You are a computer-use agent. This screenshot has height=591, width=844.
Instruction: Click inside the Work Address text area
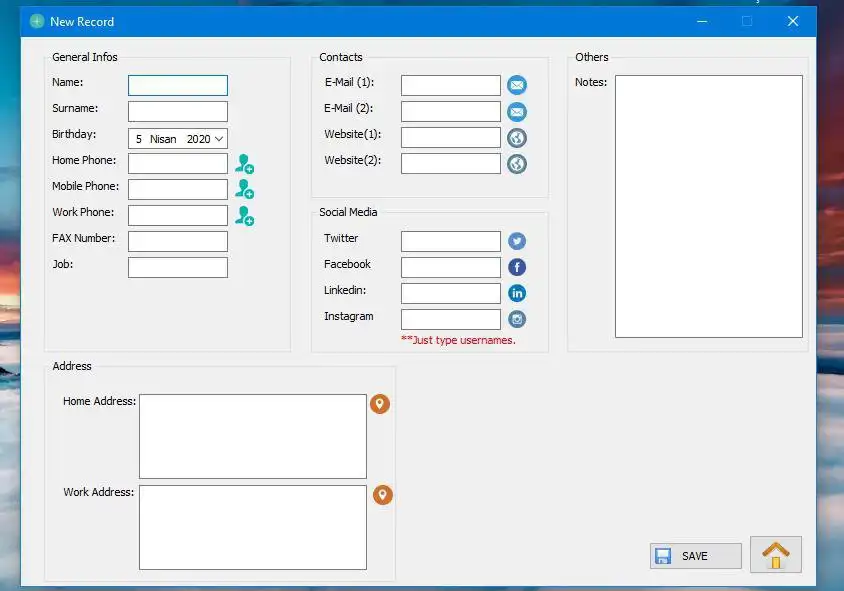click(253, 527)
